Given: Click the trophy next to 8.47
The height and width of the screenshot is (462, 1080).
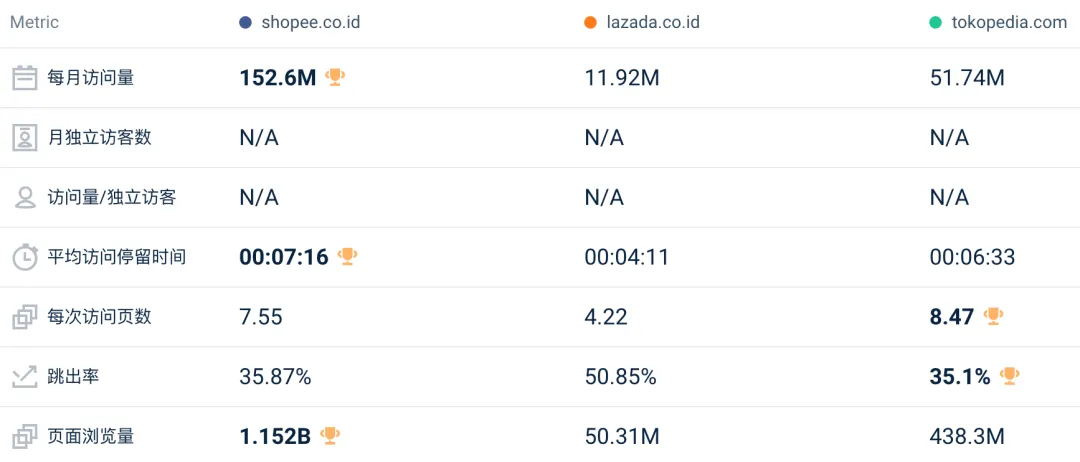Looking at the screenshot, I should pos(993,317).
